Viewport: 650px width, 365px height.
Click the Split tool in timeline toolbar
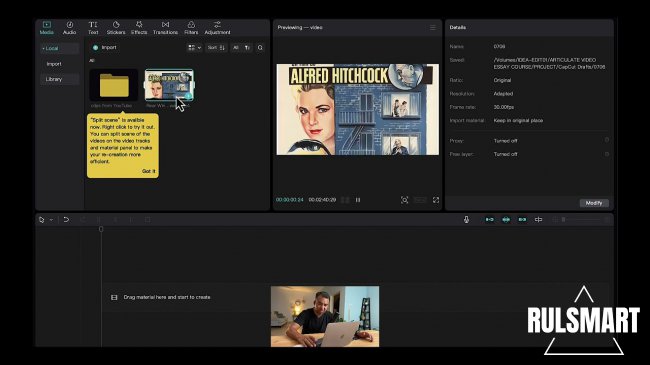(99, 219)
